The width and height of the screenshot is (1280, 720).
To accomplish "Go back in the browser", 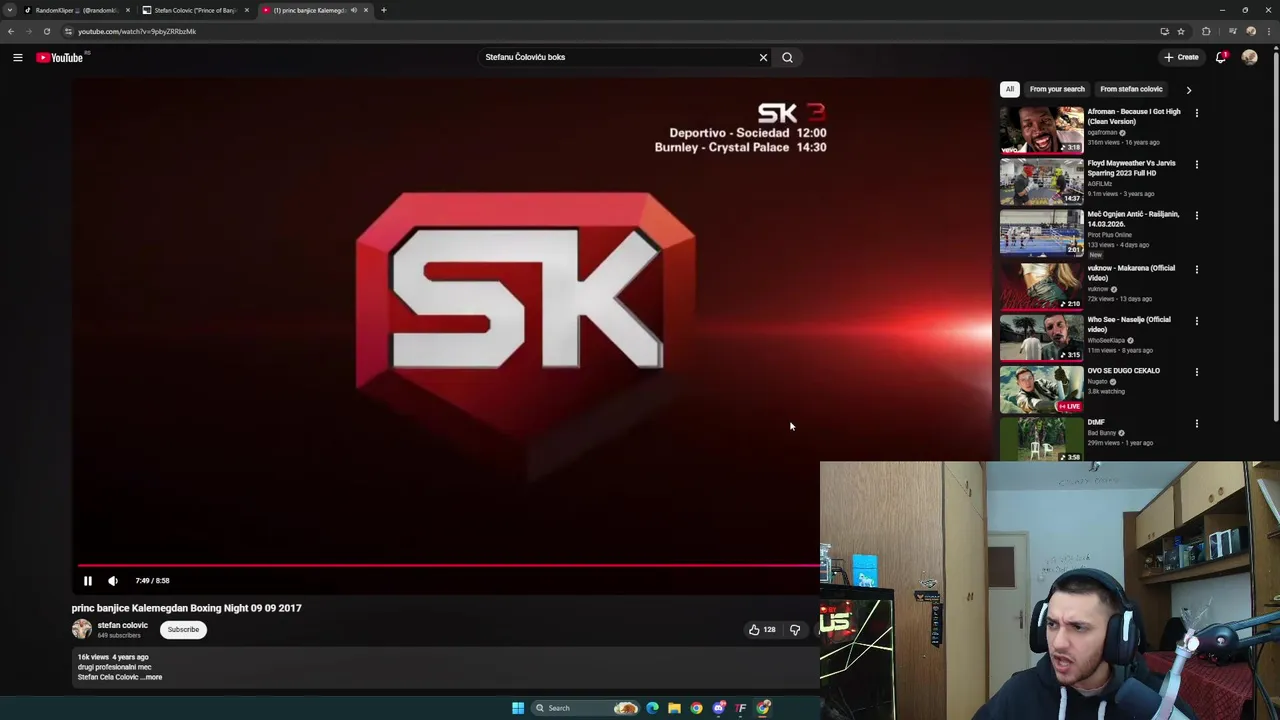I will coord(11,31).
